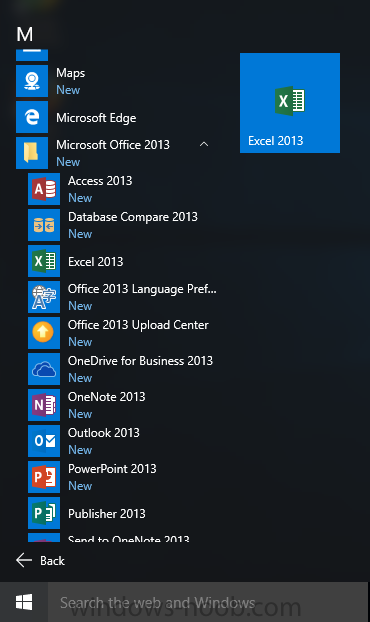Select the OneNote 2013 text label

coord(107,397)
